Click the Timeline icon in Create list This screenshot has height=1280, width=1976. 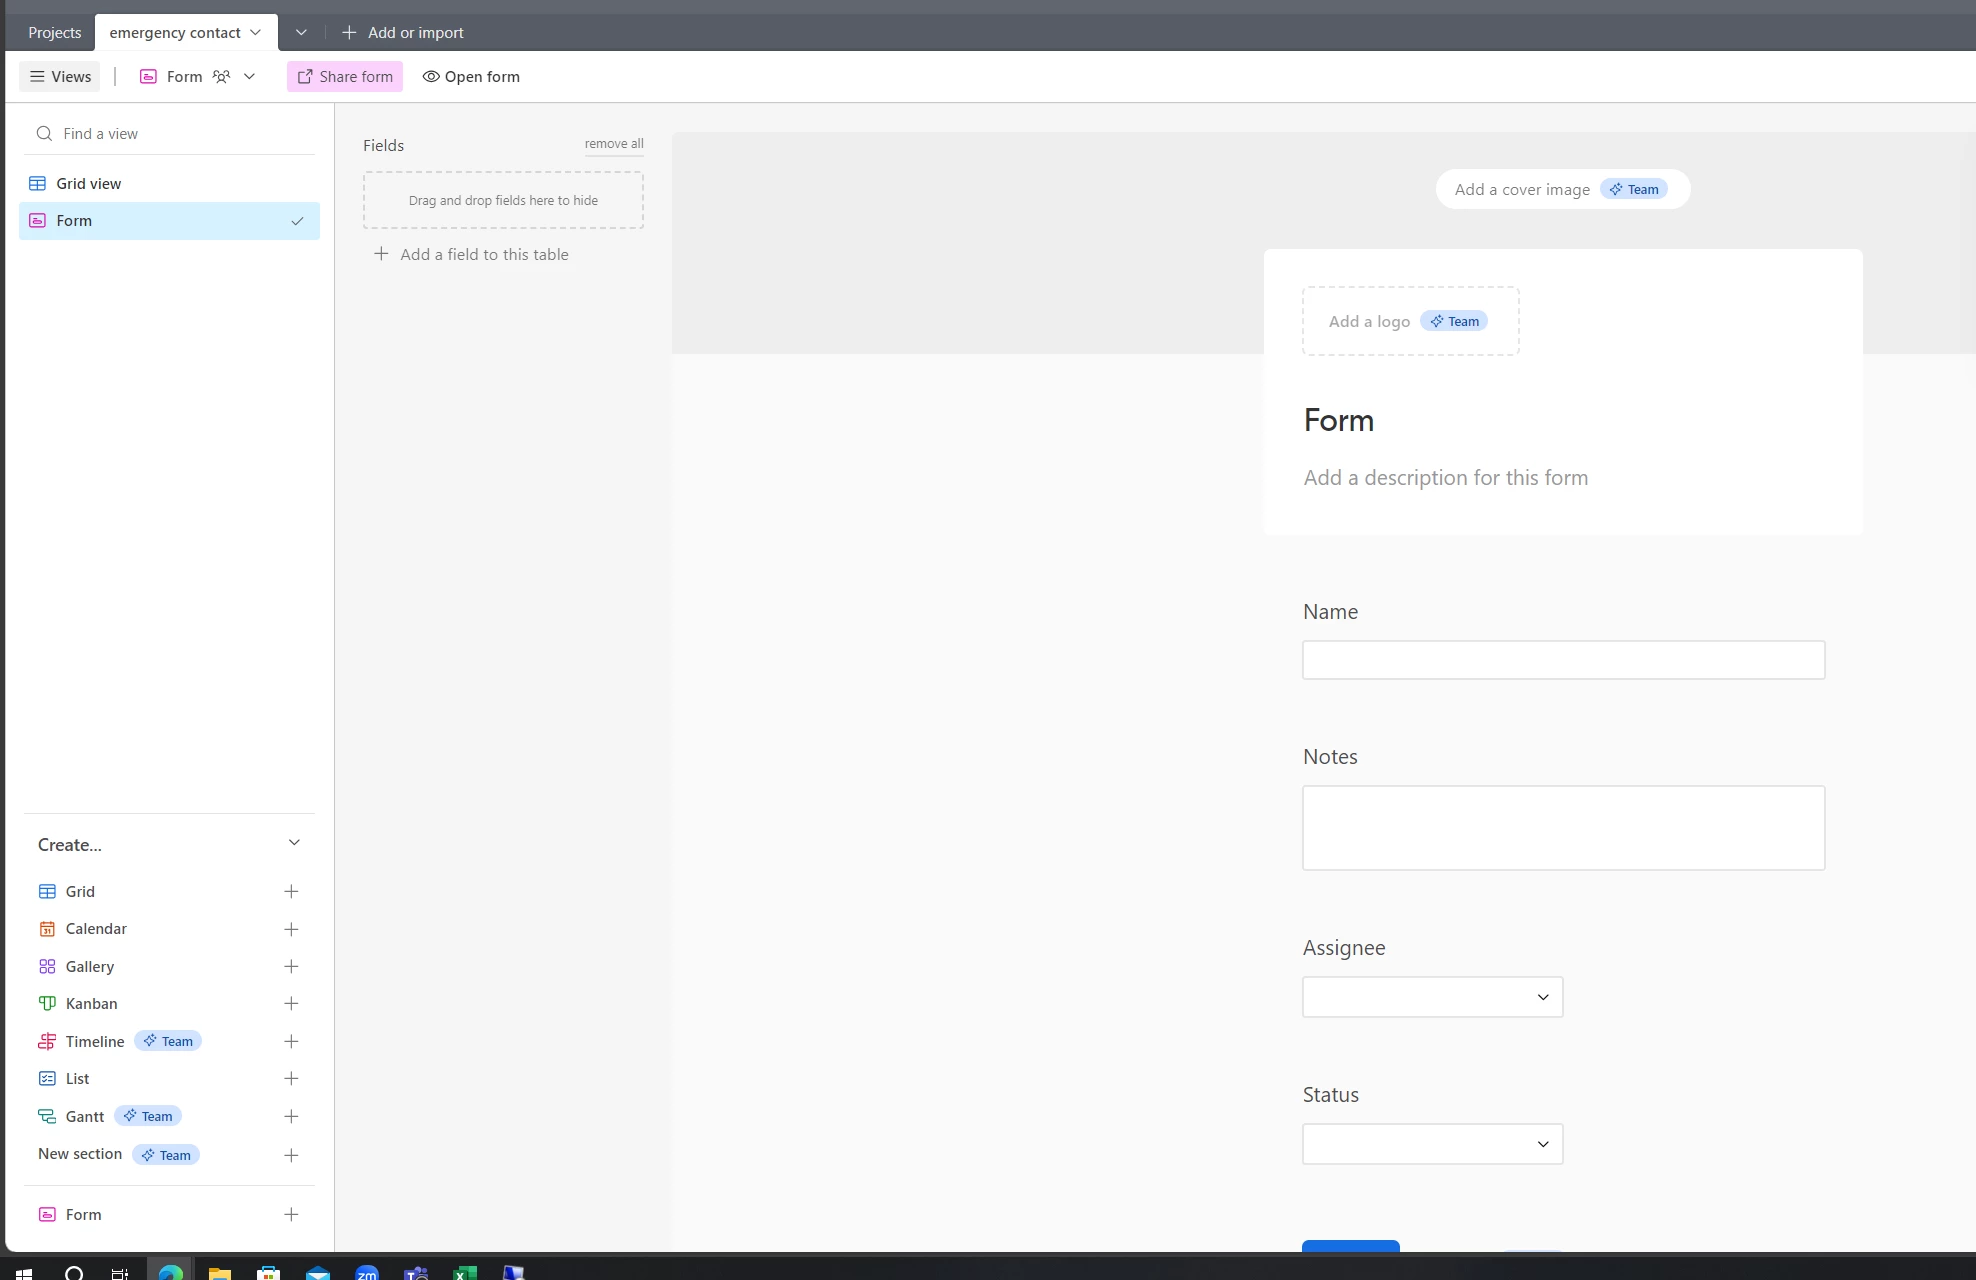pos(47,1041)
